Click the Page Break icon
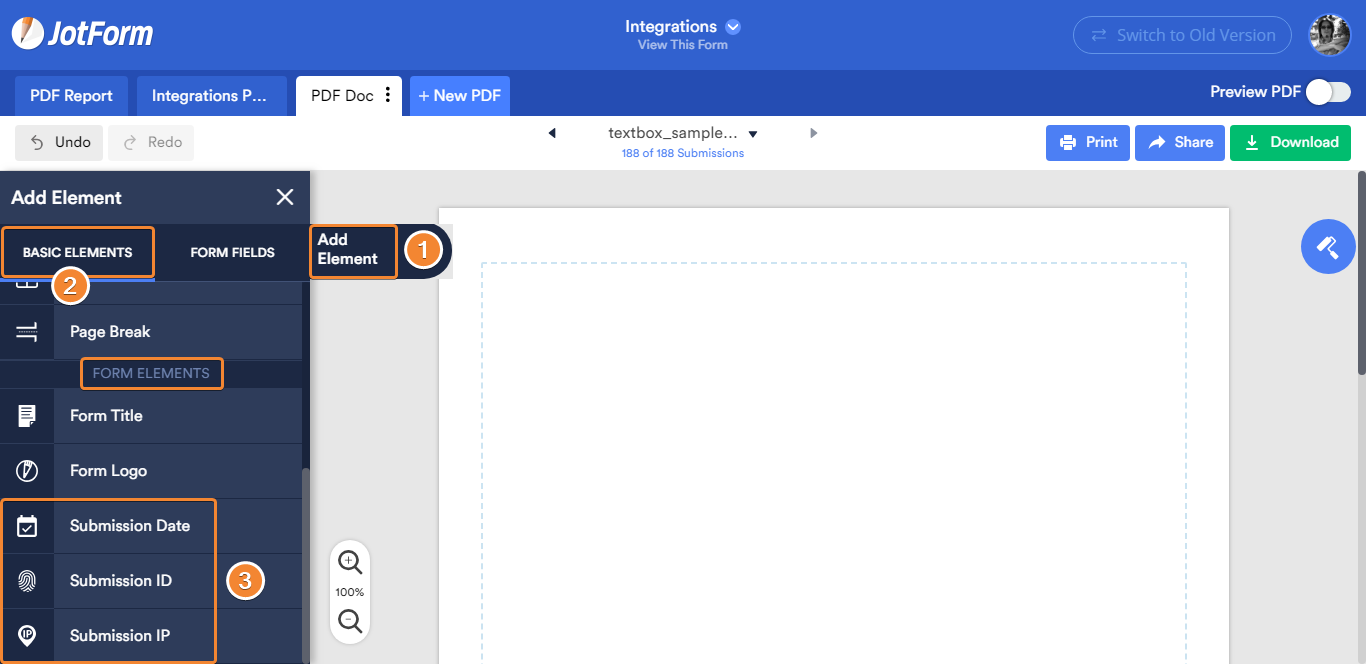Image resolution: width=1366 pixels, height=664 pixels. pyautogui.click(x=27, y=332)
